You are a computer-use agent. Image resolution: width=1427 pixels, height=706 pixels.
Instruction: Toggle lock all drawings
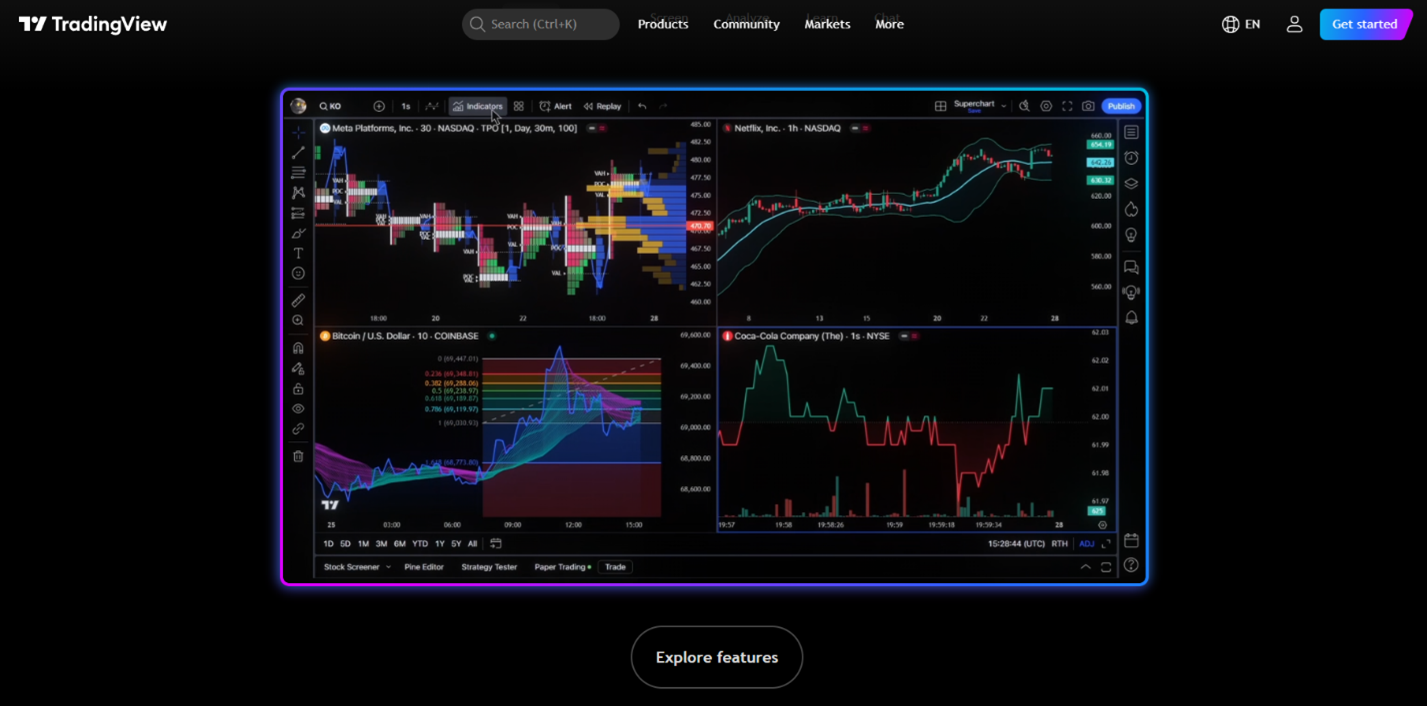coord(298,388)
